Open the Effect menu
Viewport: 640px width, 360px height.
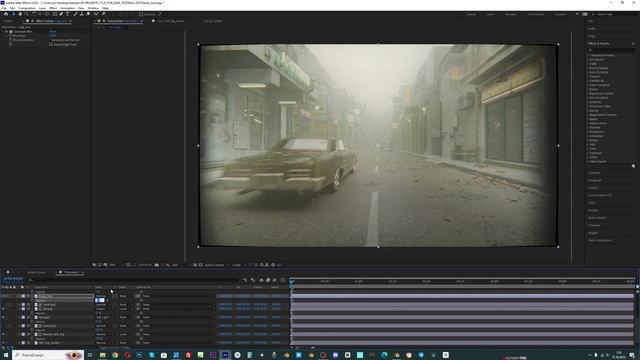[x=53, y=8]
